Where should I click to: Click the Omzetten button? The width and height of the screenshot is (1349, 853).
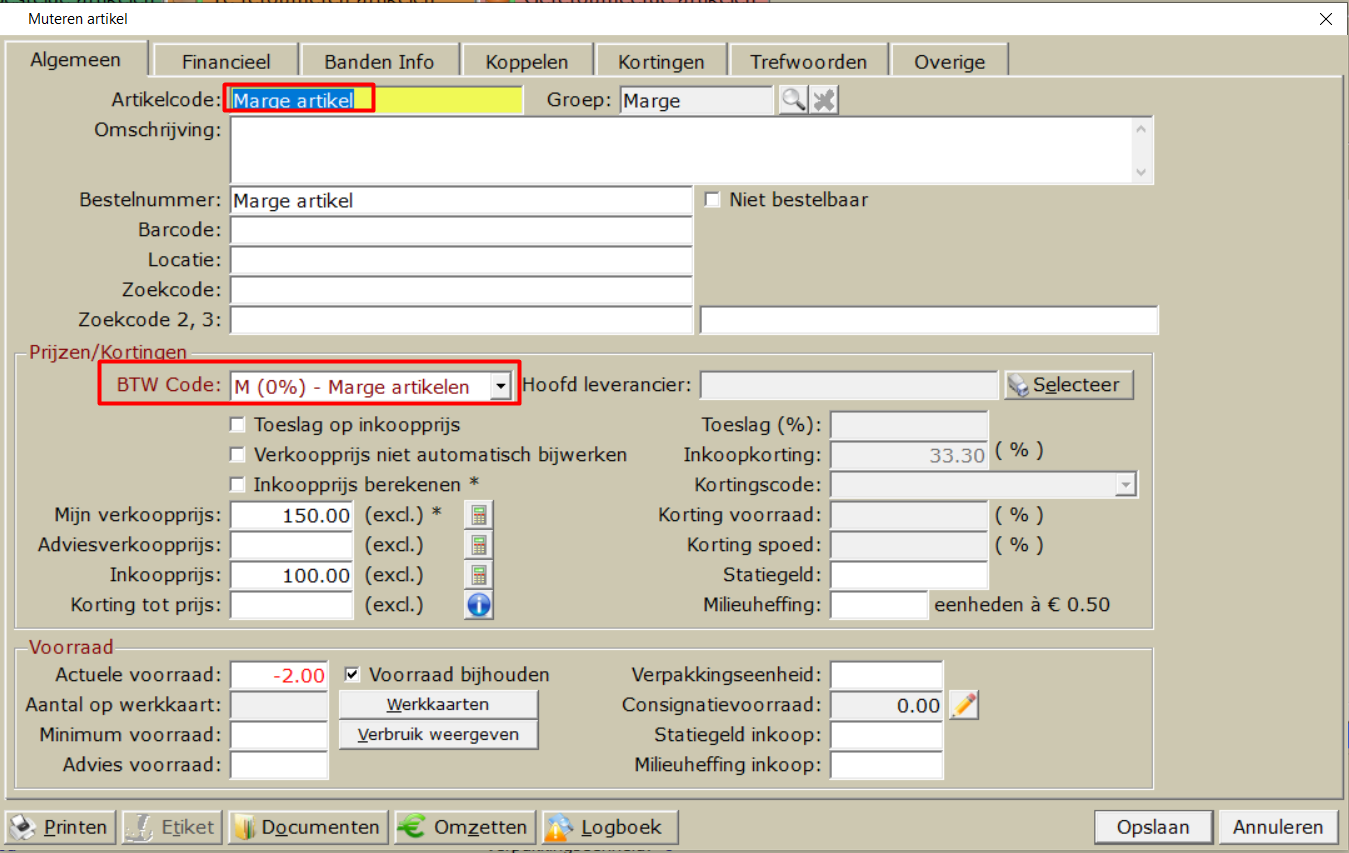tap(465, 827)
